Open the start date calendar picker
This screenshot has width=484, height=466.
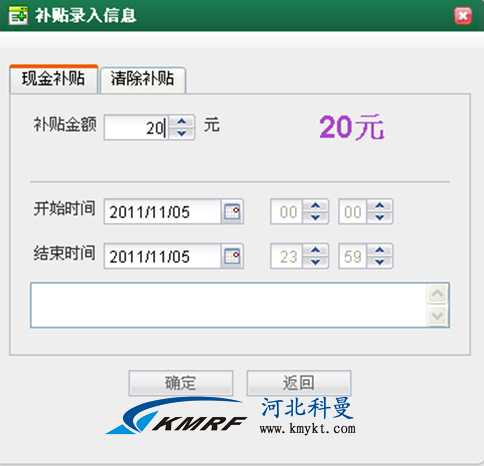coord(232,212)
